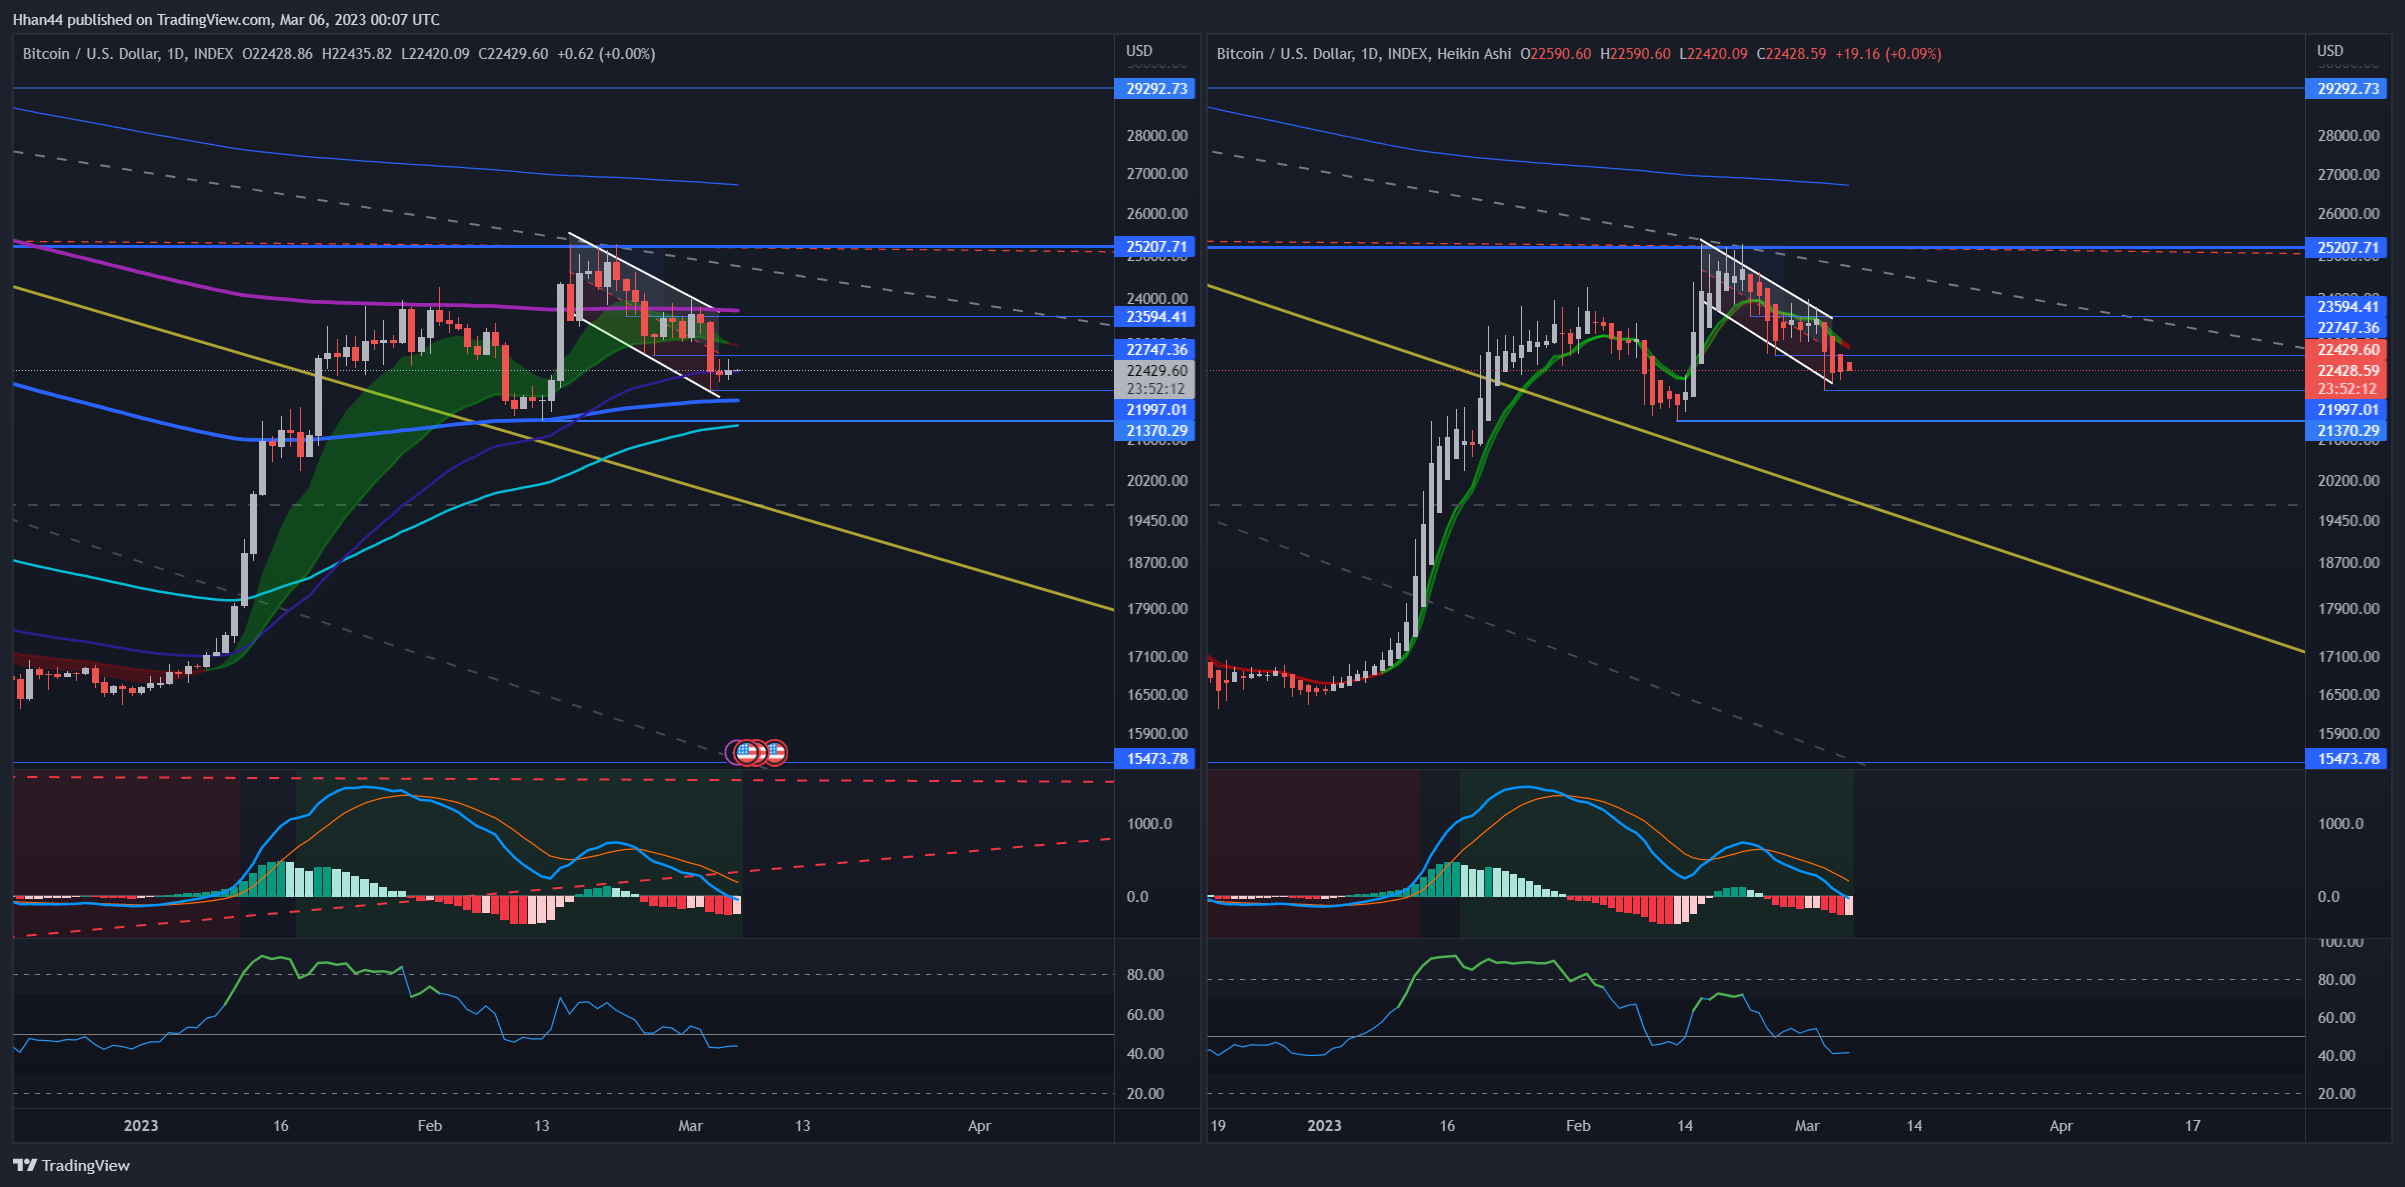Viewport: 2405px width, 1187px height.
Task: Click left chart 15473.78 price label
Action: [1155, 759]
